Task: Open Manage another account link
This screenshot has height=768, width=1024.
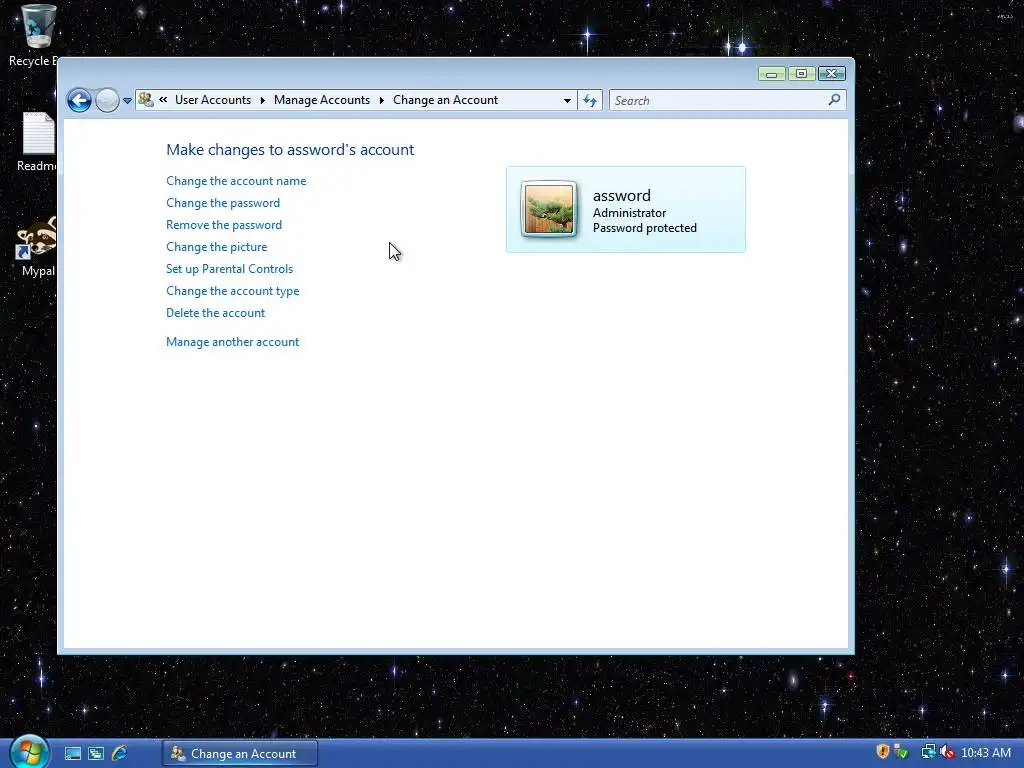Action: (x=232, y=342)
